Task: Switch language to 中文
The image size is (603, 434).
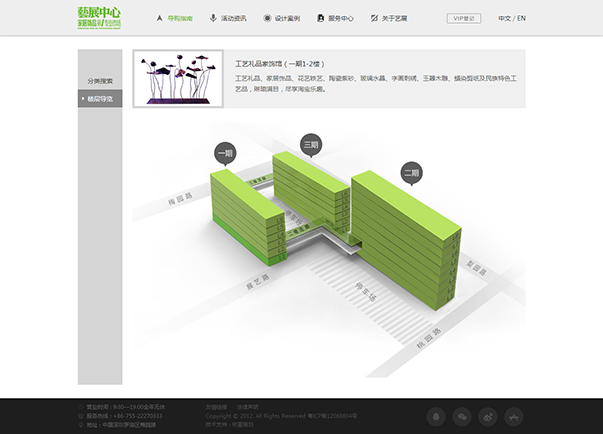Action: [504, 18]
